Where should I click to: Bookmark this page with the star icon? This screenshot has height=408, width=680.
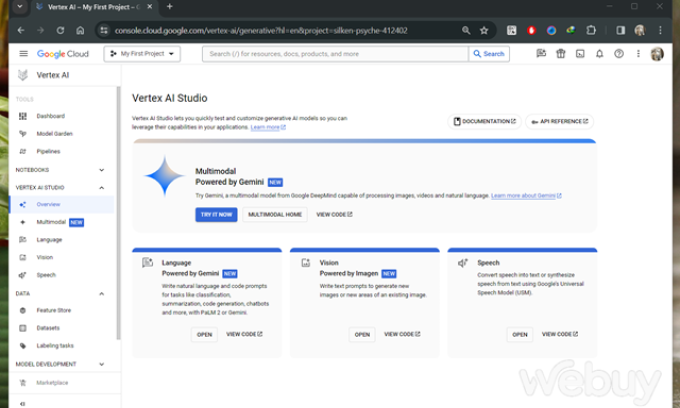[x=484, y=30]
